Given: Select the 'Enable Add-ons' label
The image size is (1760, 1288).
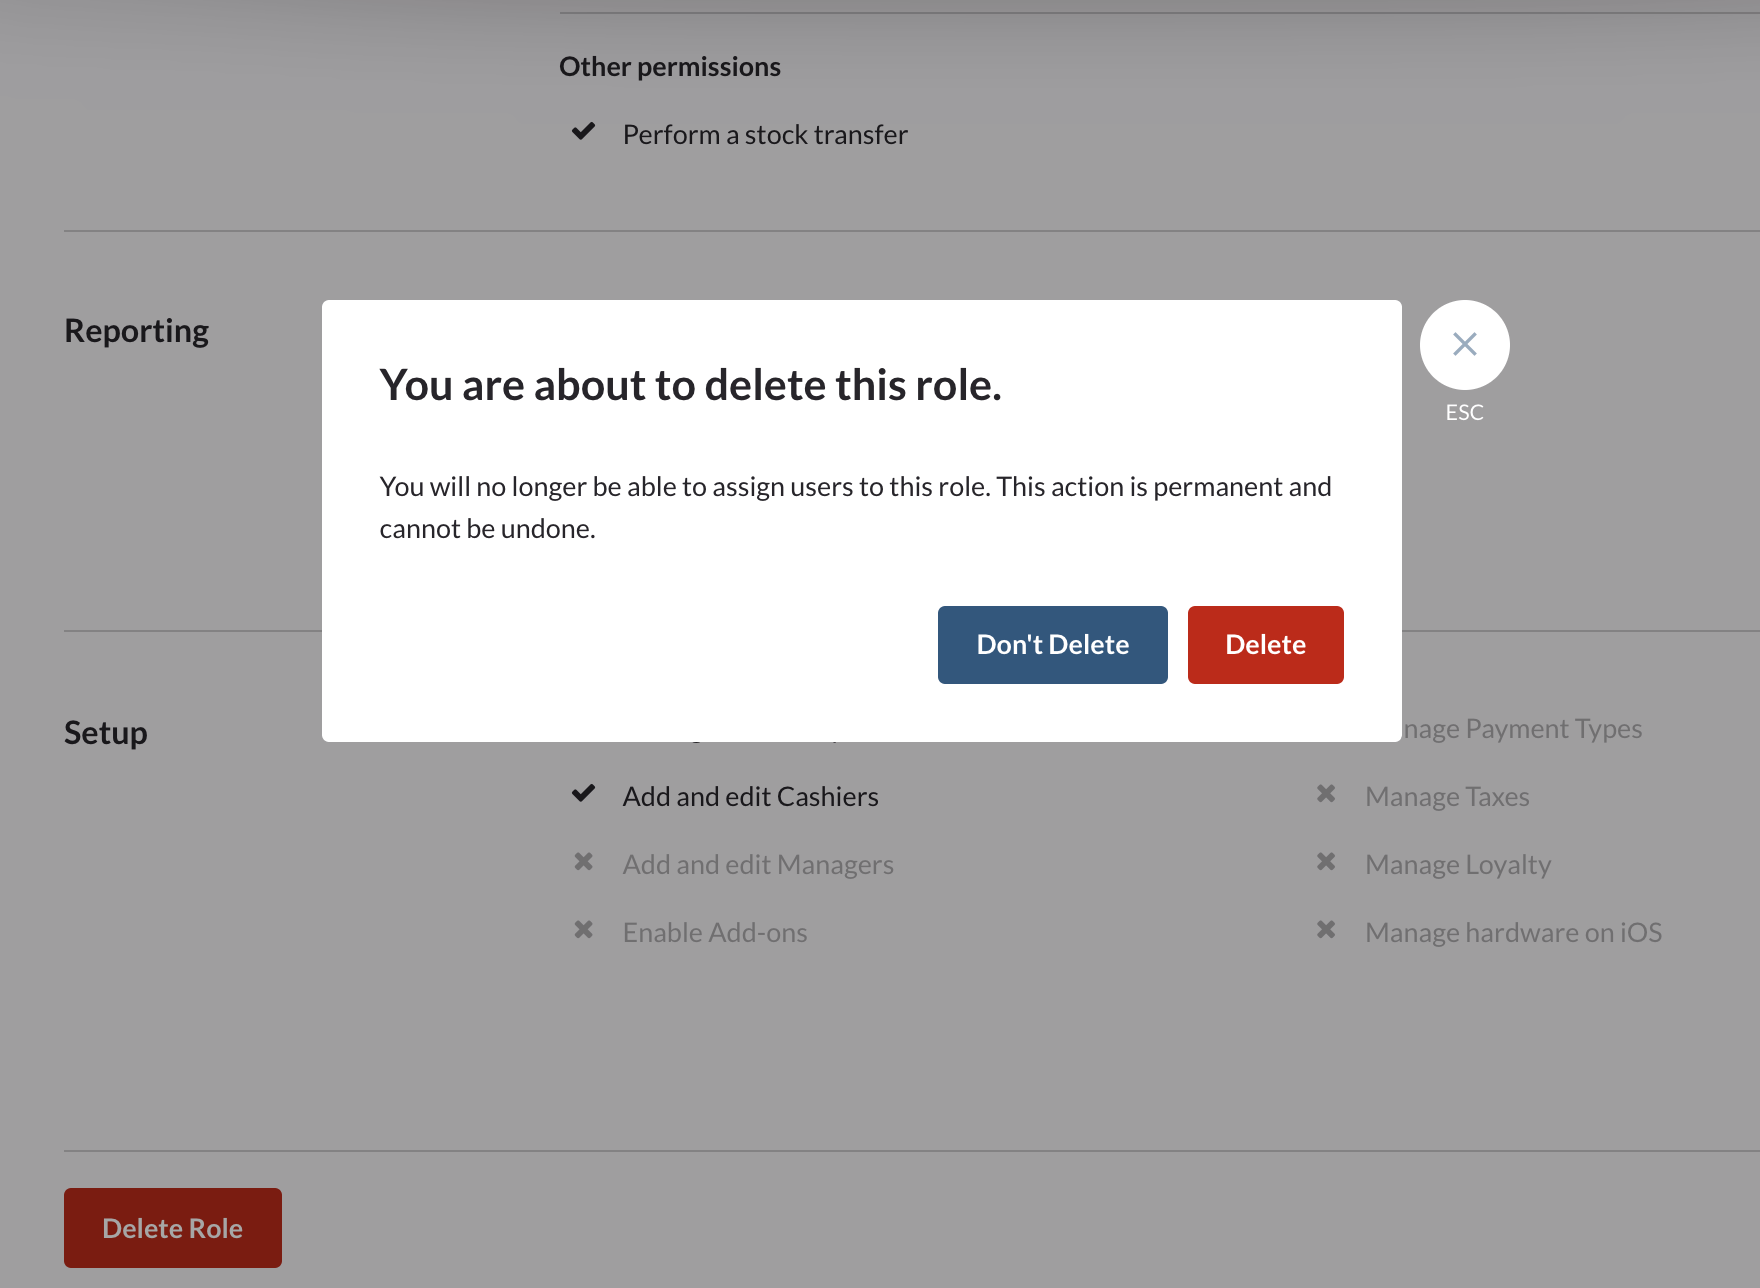Looking at the screenshot, I should point(715,932).
